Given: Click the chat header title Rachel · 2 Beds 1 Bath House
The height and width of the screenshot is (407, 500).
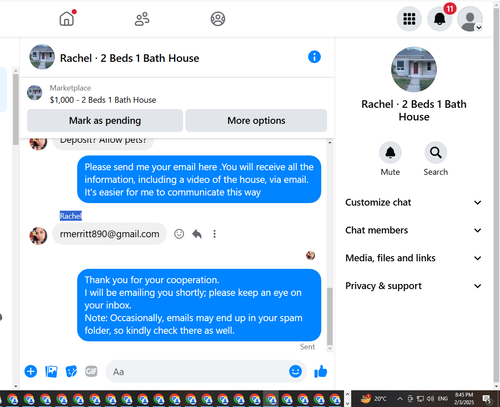Looking at the screenshot, I should [130, 58].
